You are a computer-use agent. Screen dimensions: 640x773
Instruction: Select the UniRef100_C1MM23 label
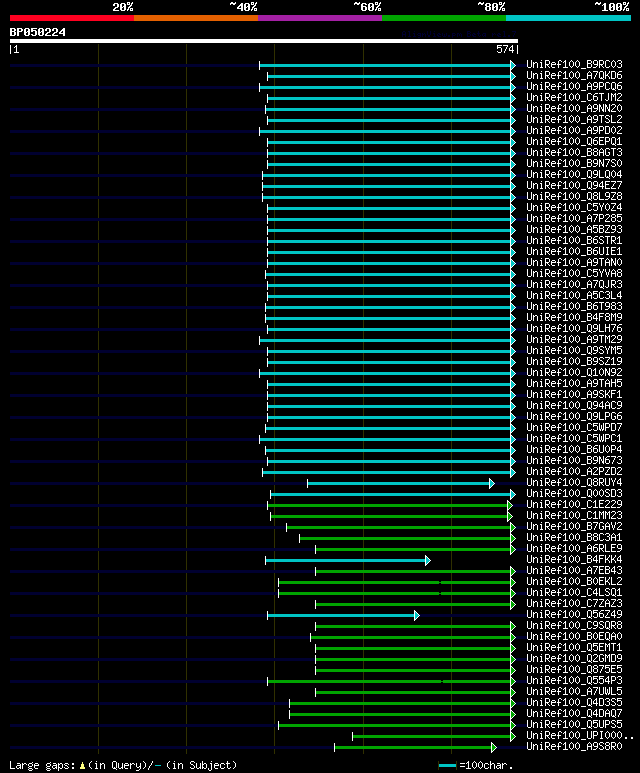click(574, 516)
